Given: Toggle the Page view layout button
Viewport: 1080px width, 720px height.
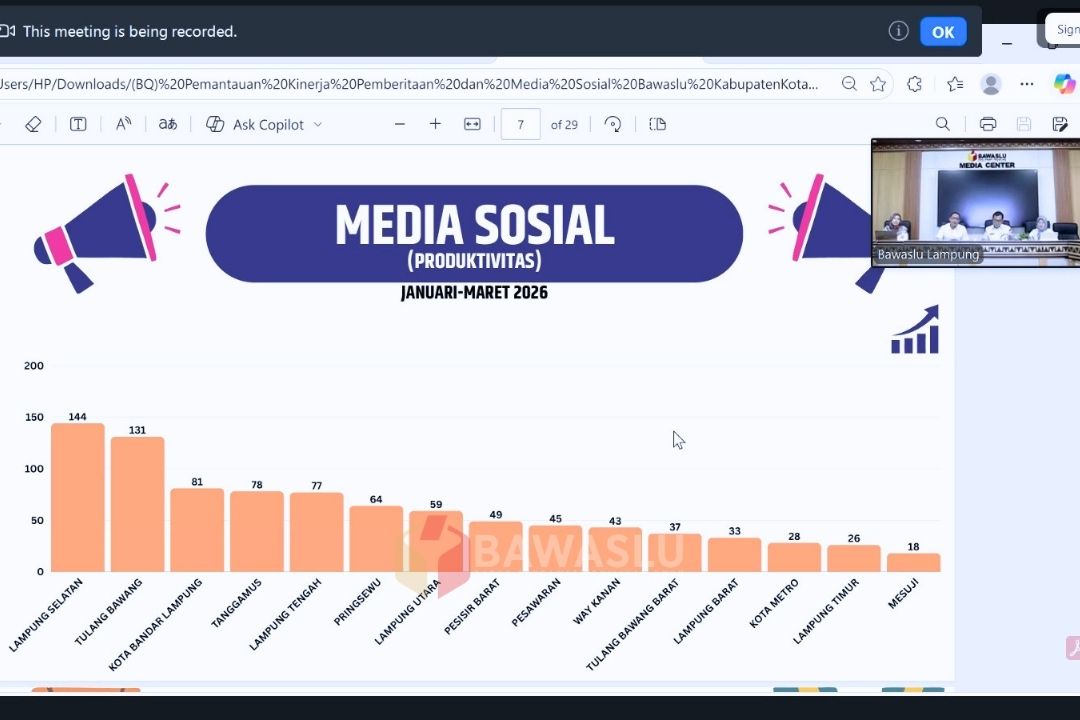Looking at the screenshot, I should point(657,124).
